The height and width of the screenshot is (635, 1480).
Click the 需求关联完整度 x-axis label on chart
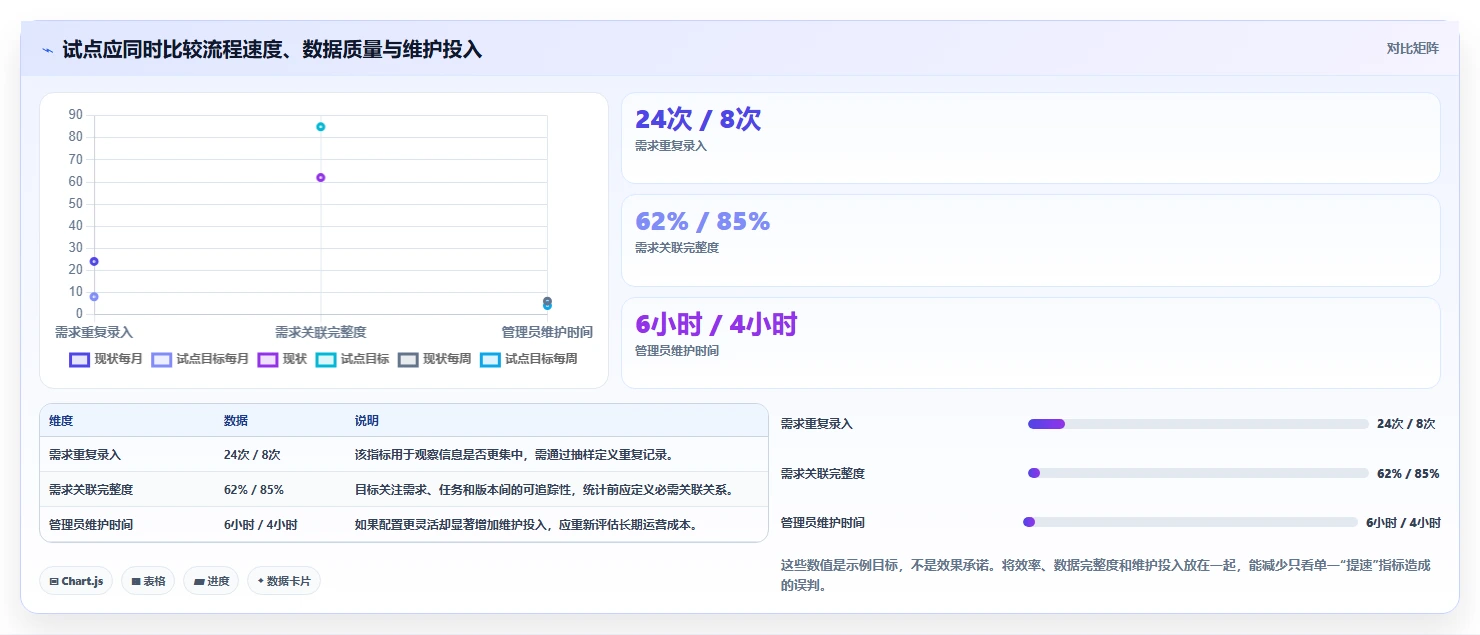321,331
